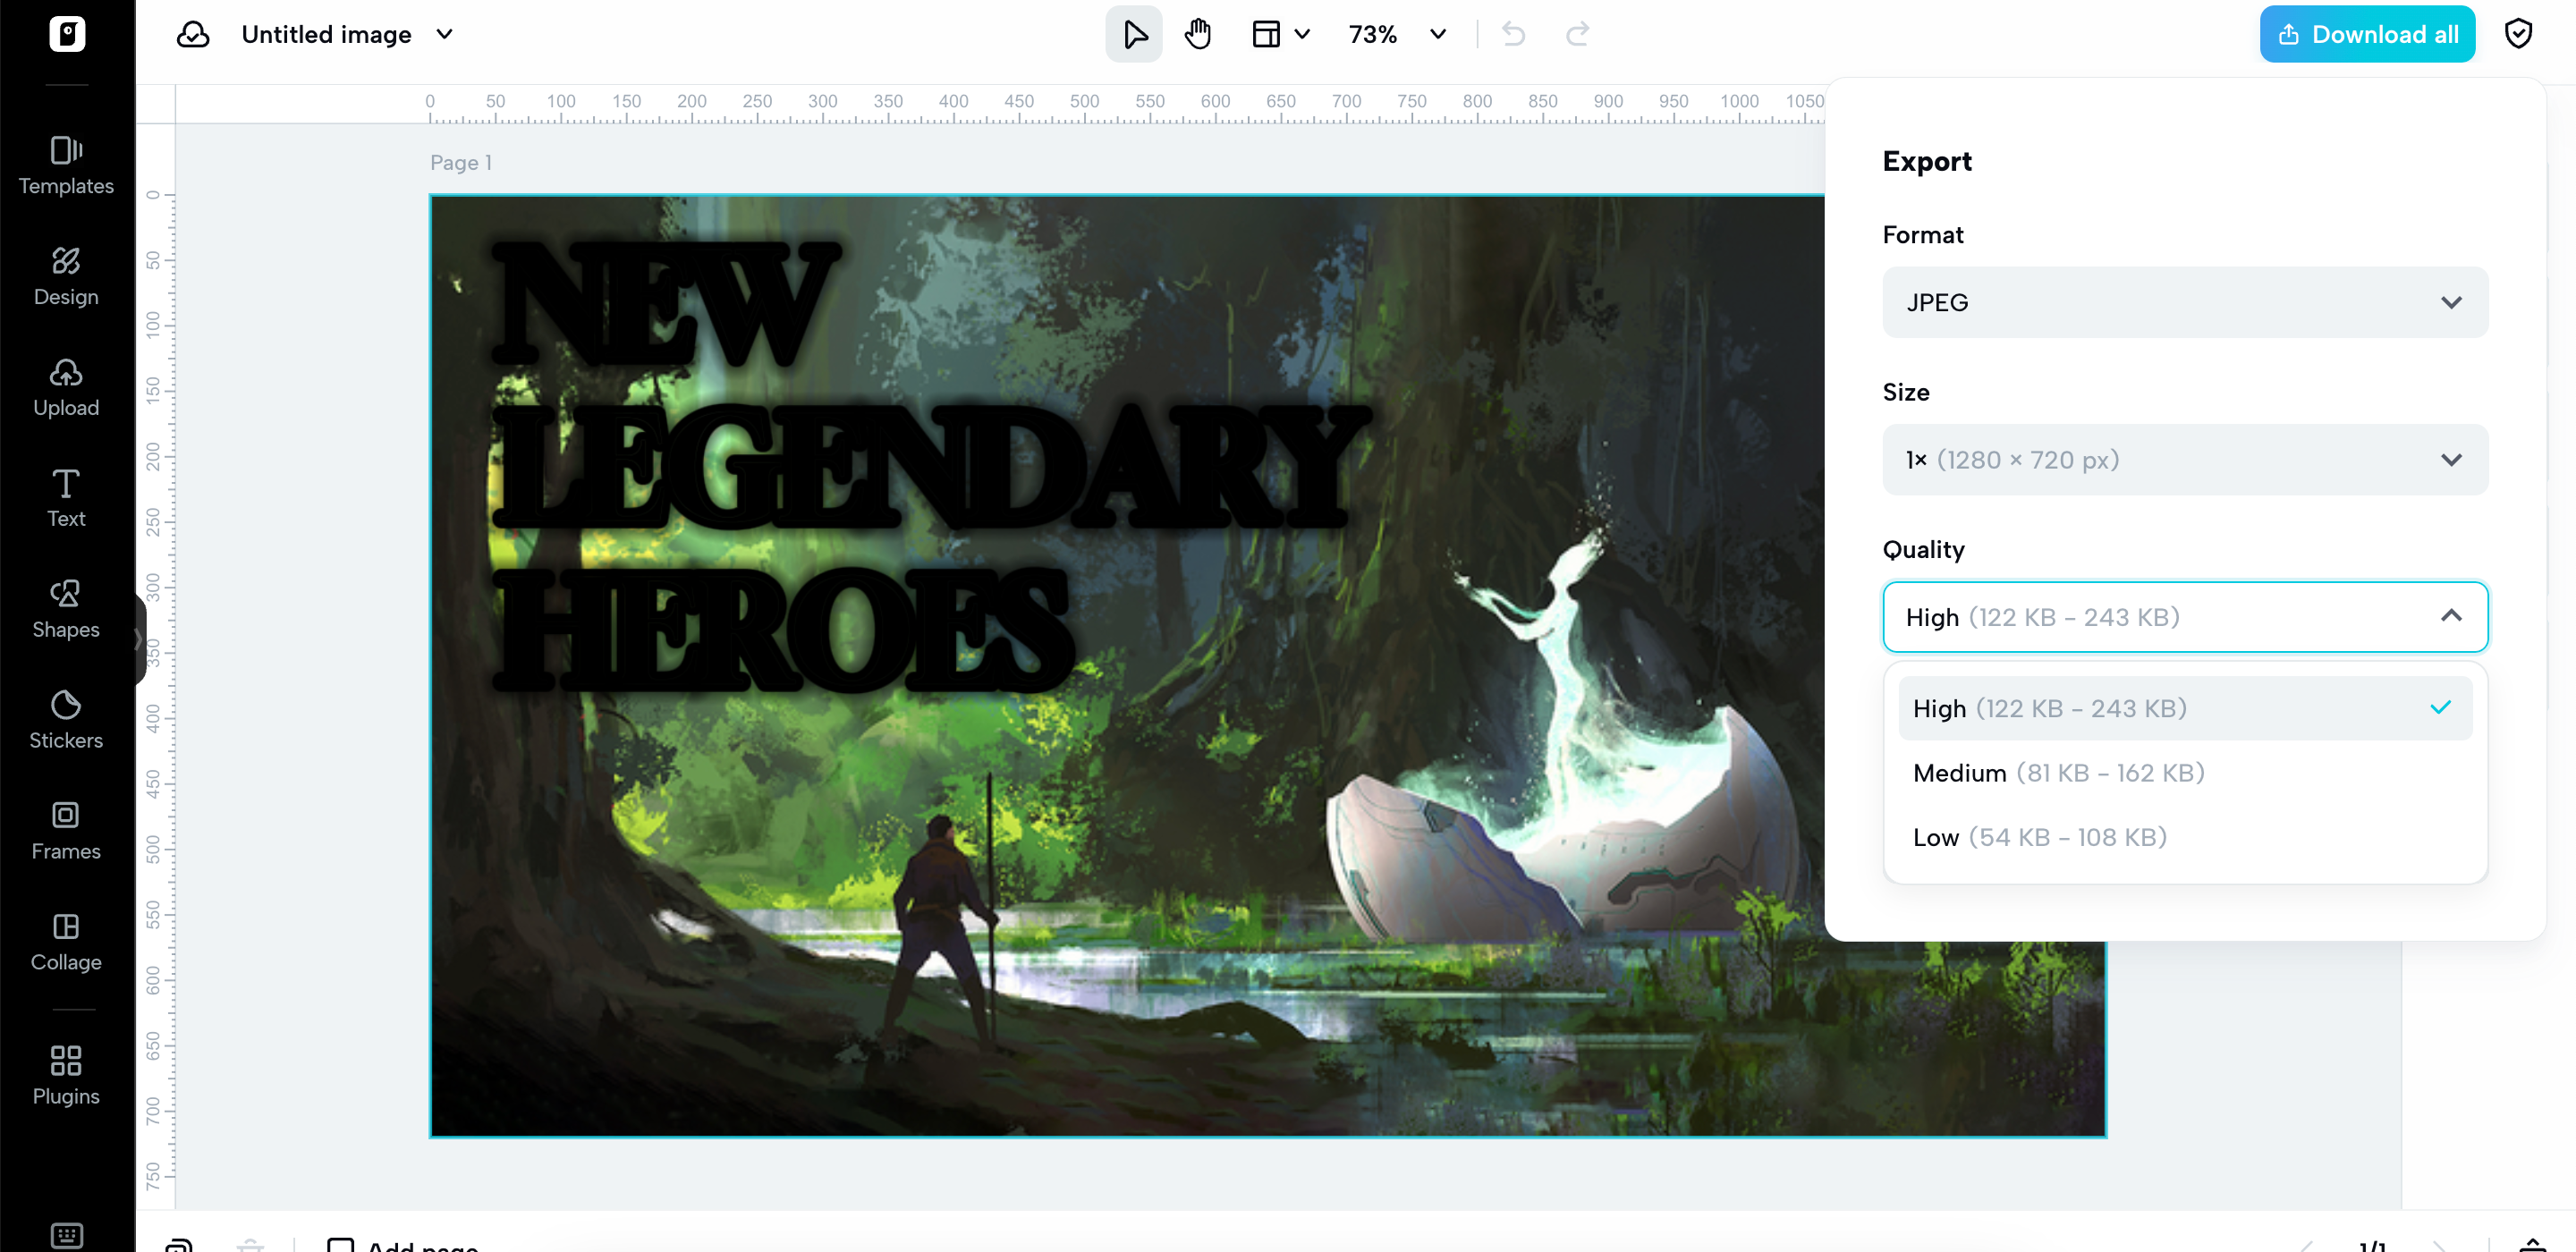Expand the Size 1x dropdown
2576x1252 pixels.
coord(2184,460)
